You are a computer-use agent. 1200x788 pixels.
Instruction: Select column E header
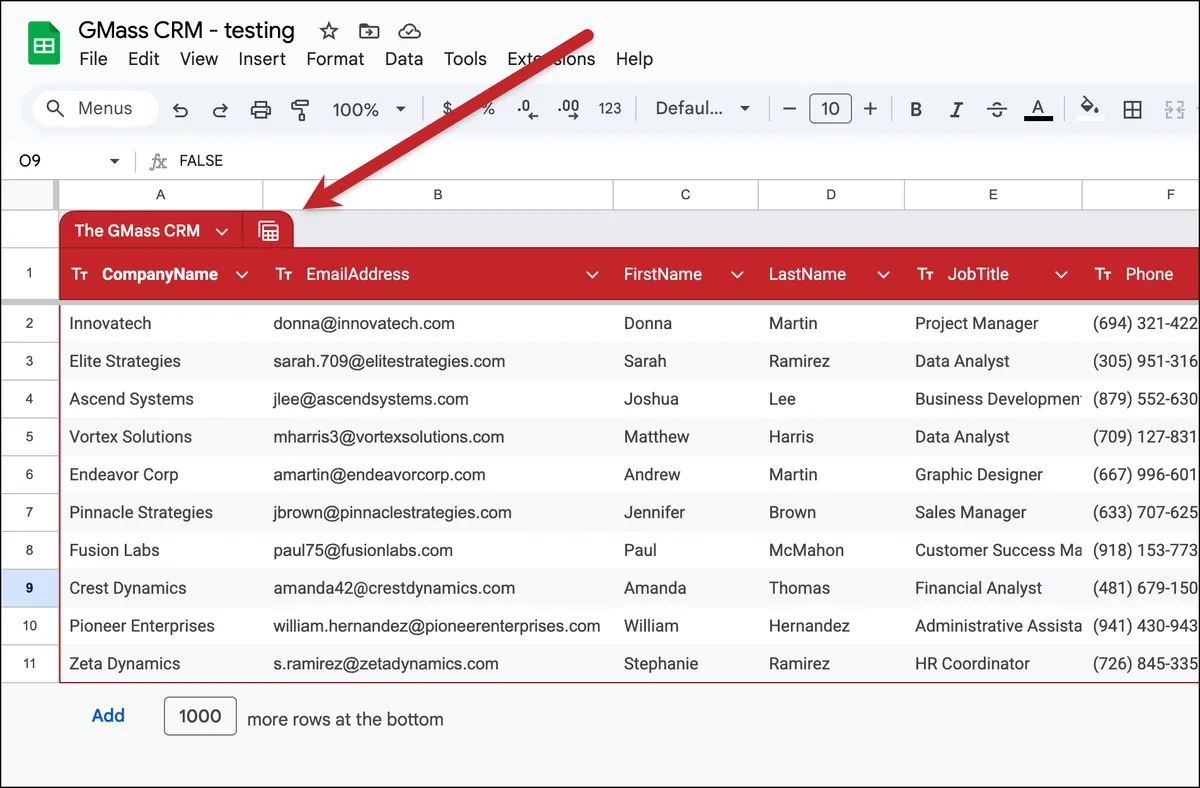click(992, 195)
